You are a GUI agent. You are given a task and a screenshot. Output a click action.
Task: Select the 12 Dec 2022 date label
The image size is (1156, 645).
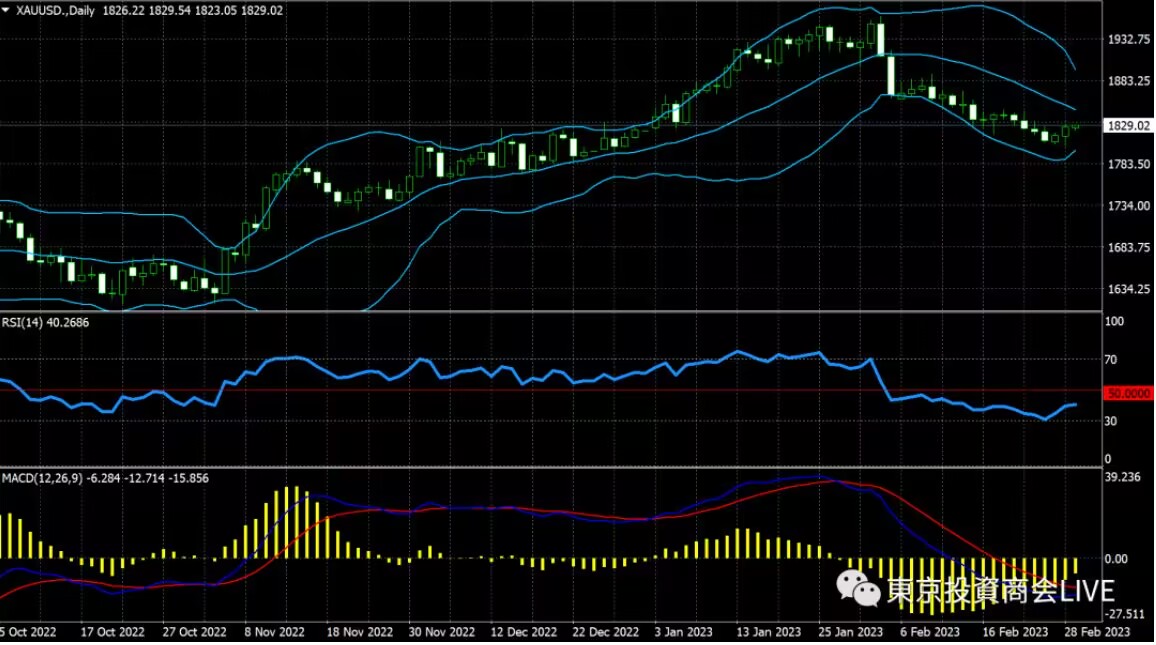(x=523, y=632)
